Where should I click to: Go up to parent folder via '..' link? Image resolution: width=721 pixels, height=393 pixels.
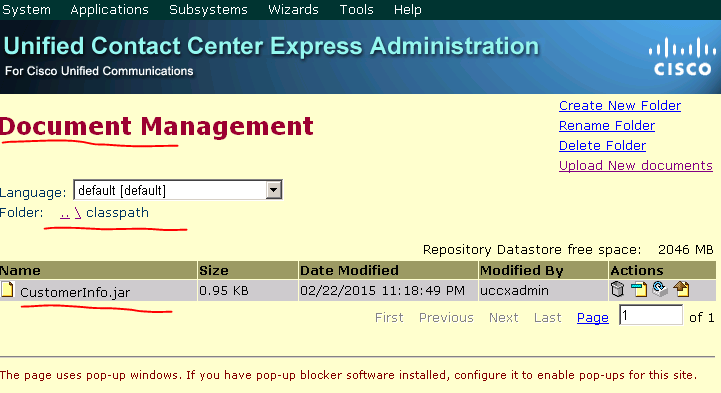65,213
